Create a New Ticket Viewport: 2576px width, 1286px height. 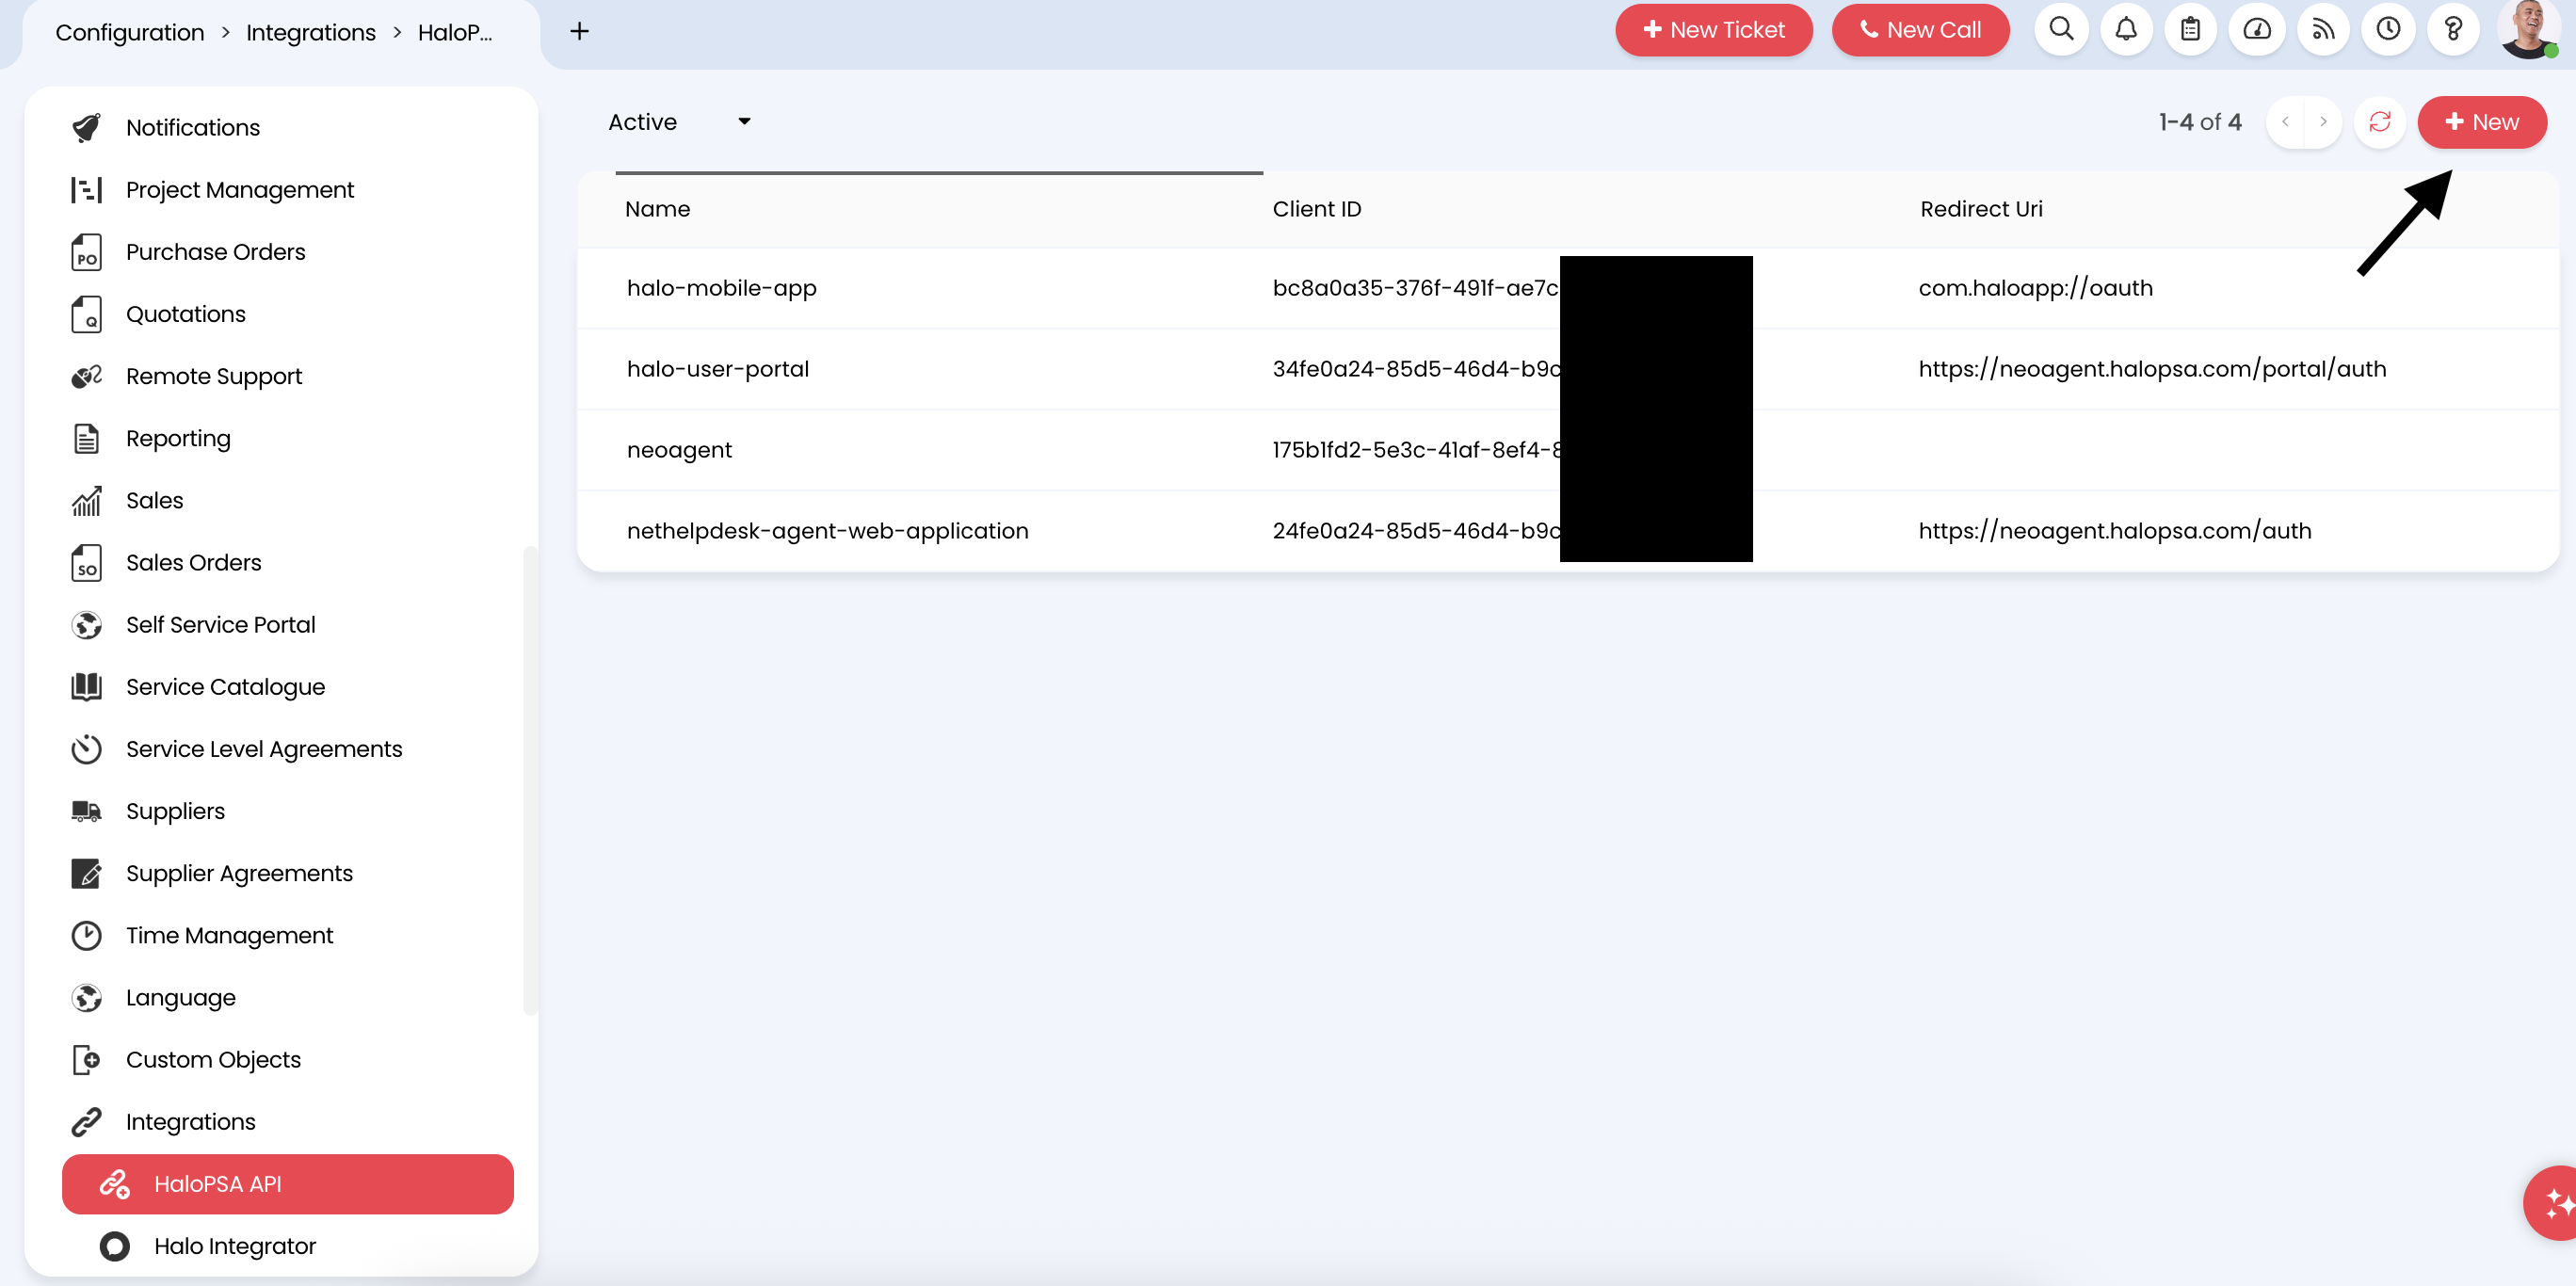(1713, 29)
